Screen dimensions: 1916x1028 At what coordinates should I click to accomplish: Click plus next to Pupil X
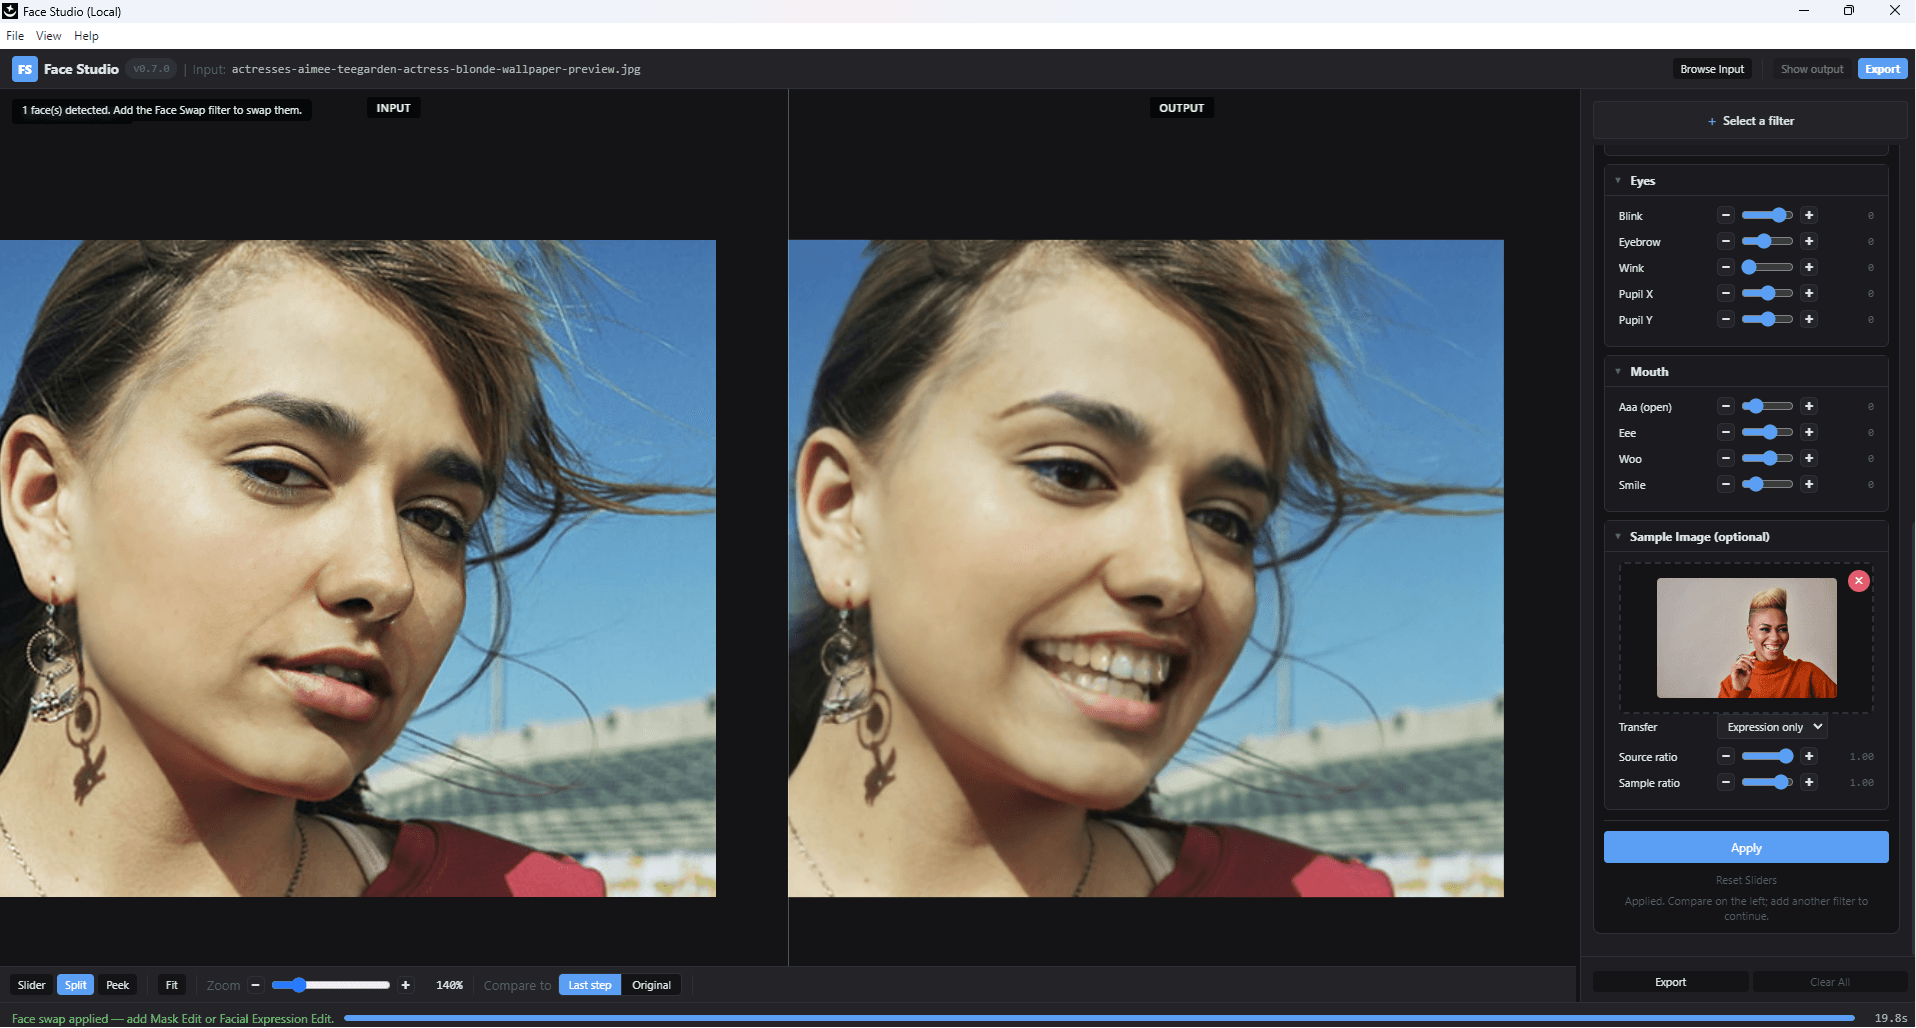1808,293
